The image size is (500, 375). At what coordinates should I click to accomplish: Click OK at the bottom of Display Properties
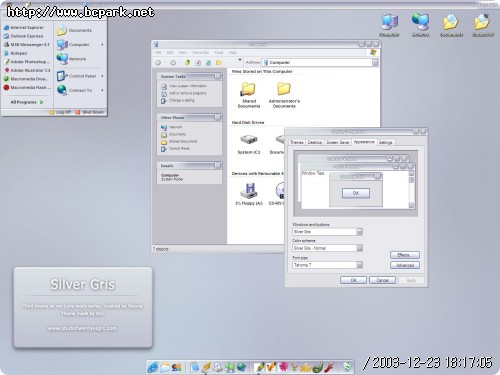[x=353, y=280]
